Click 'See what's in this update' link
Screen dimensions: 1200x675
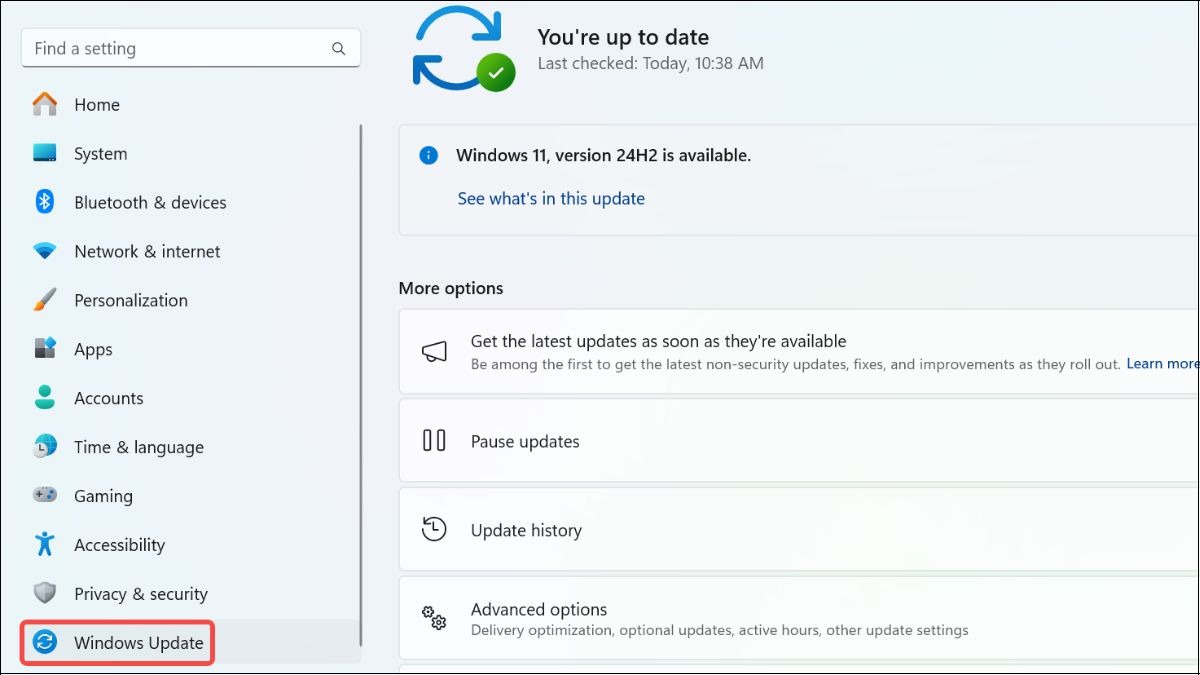[x=551, y=198]
